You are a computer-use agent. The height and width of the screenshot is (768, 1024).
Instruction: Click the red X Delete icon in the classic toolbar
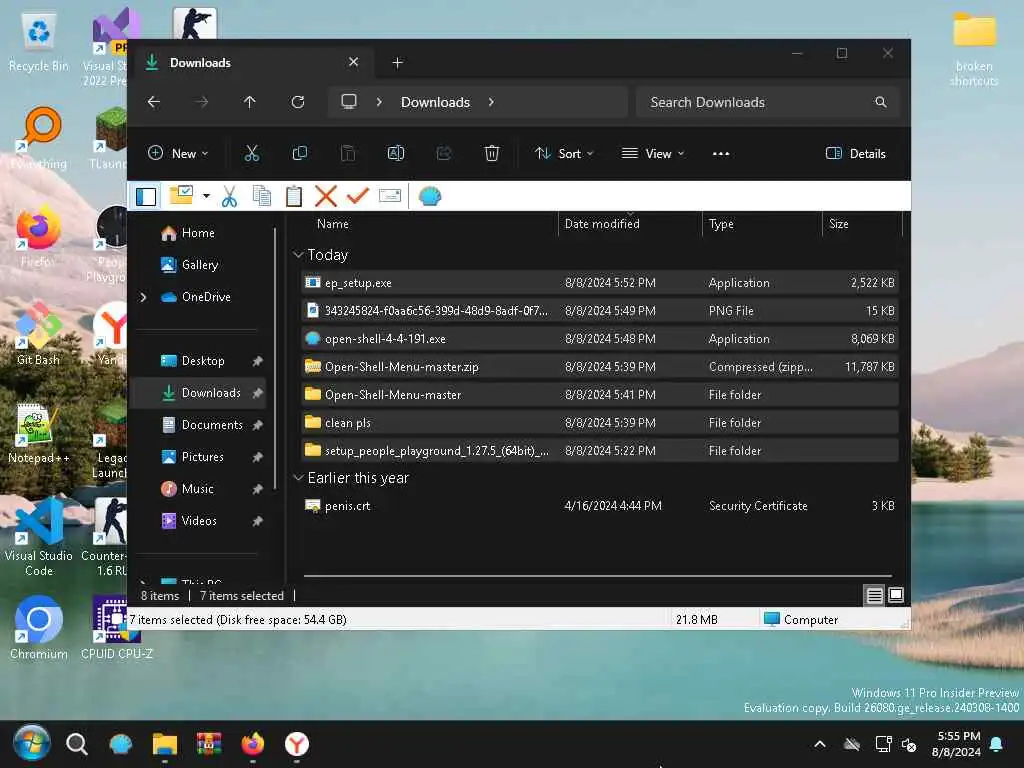click(325, 196)
